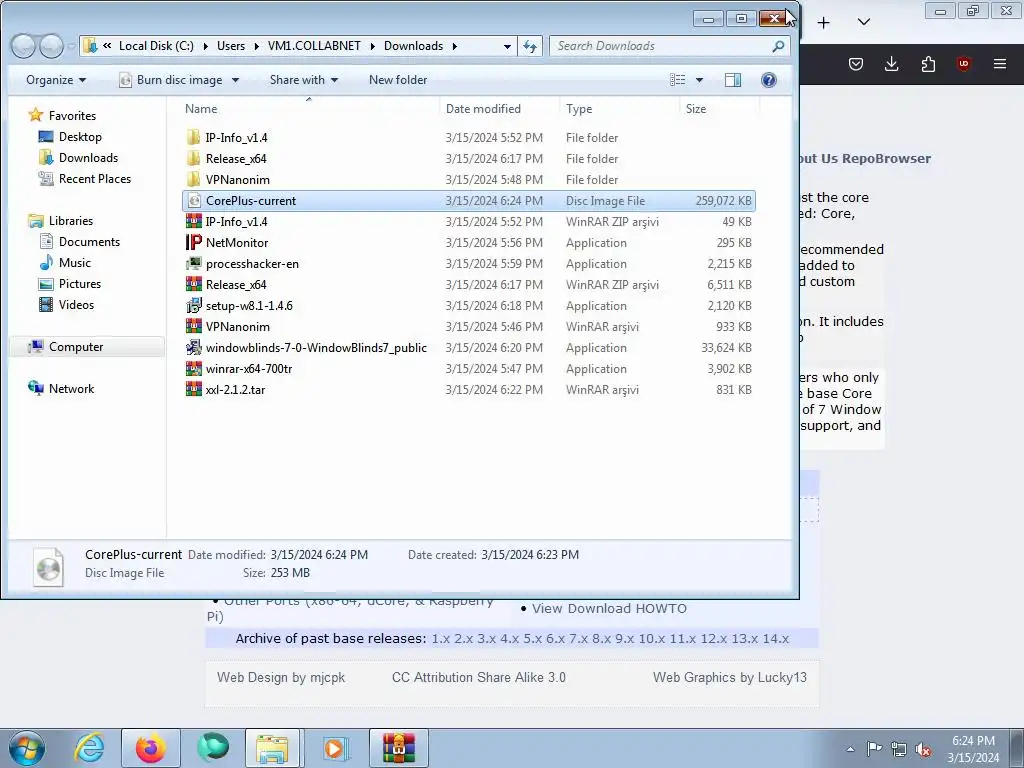Screen dimensions: 1024x768
Task: Launch Internet Explorer from the taskbar
Action: click(89, 748)
